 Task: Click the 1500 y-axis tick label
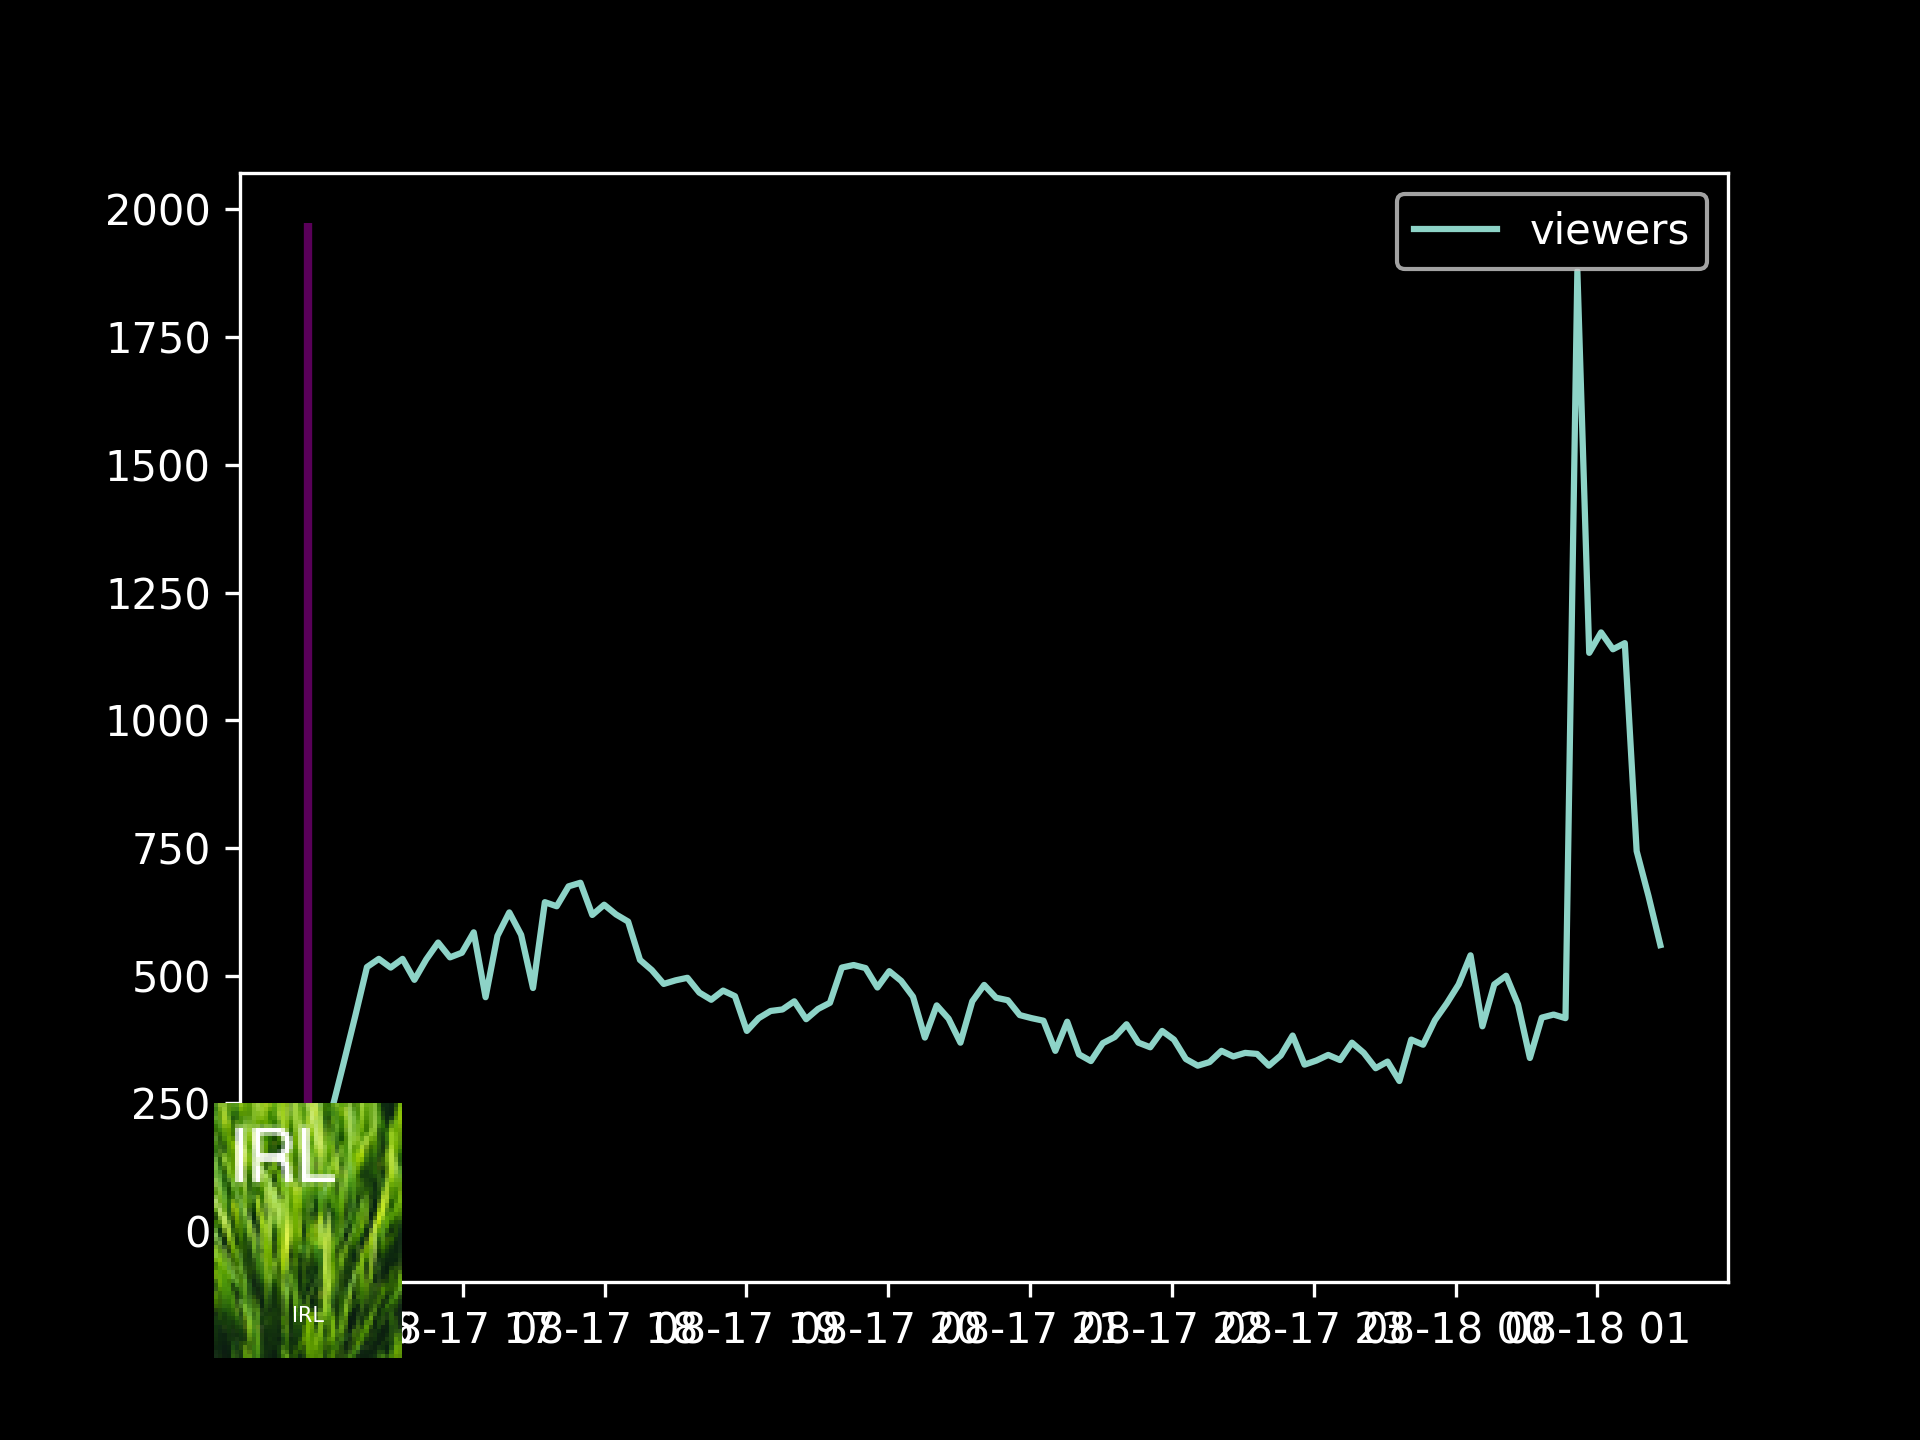coord(158,467)
